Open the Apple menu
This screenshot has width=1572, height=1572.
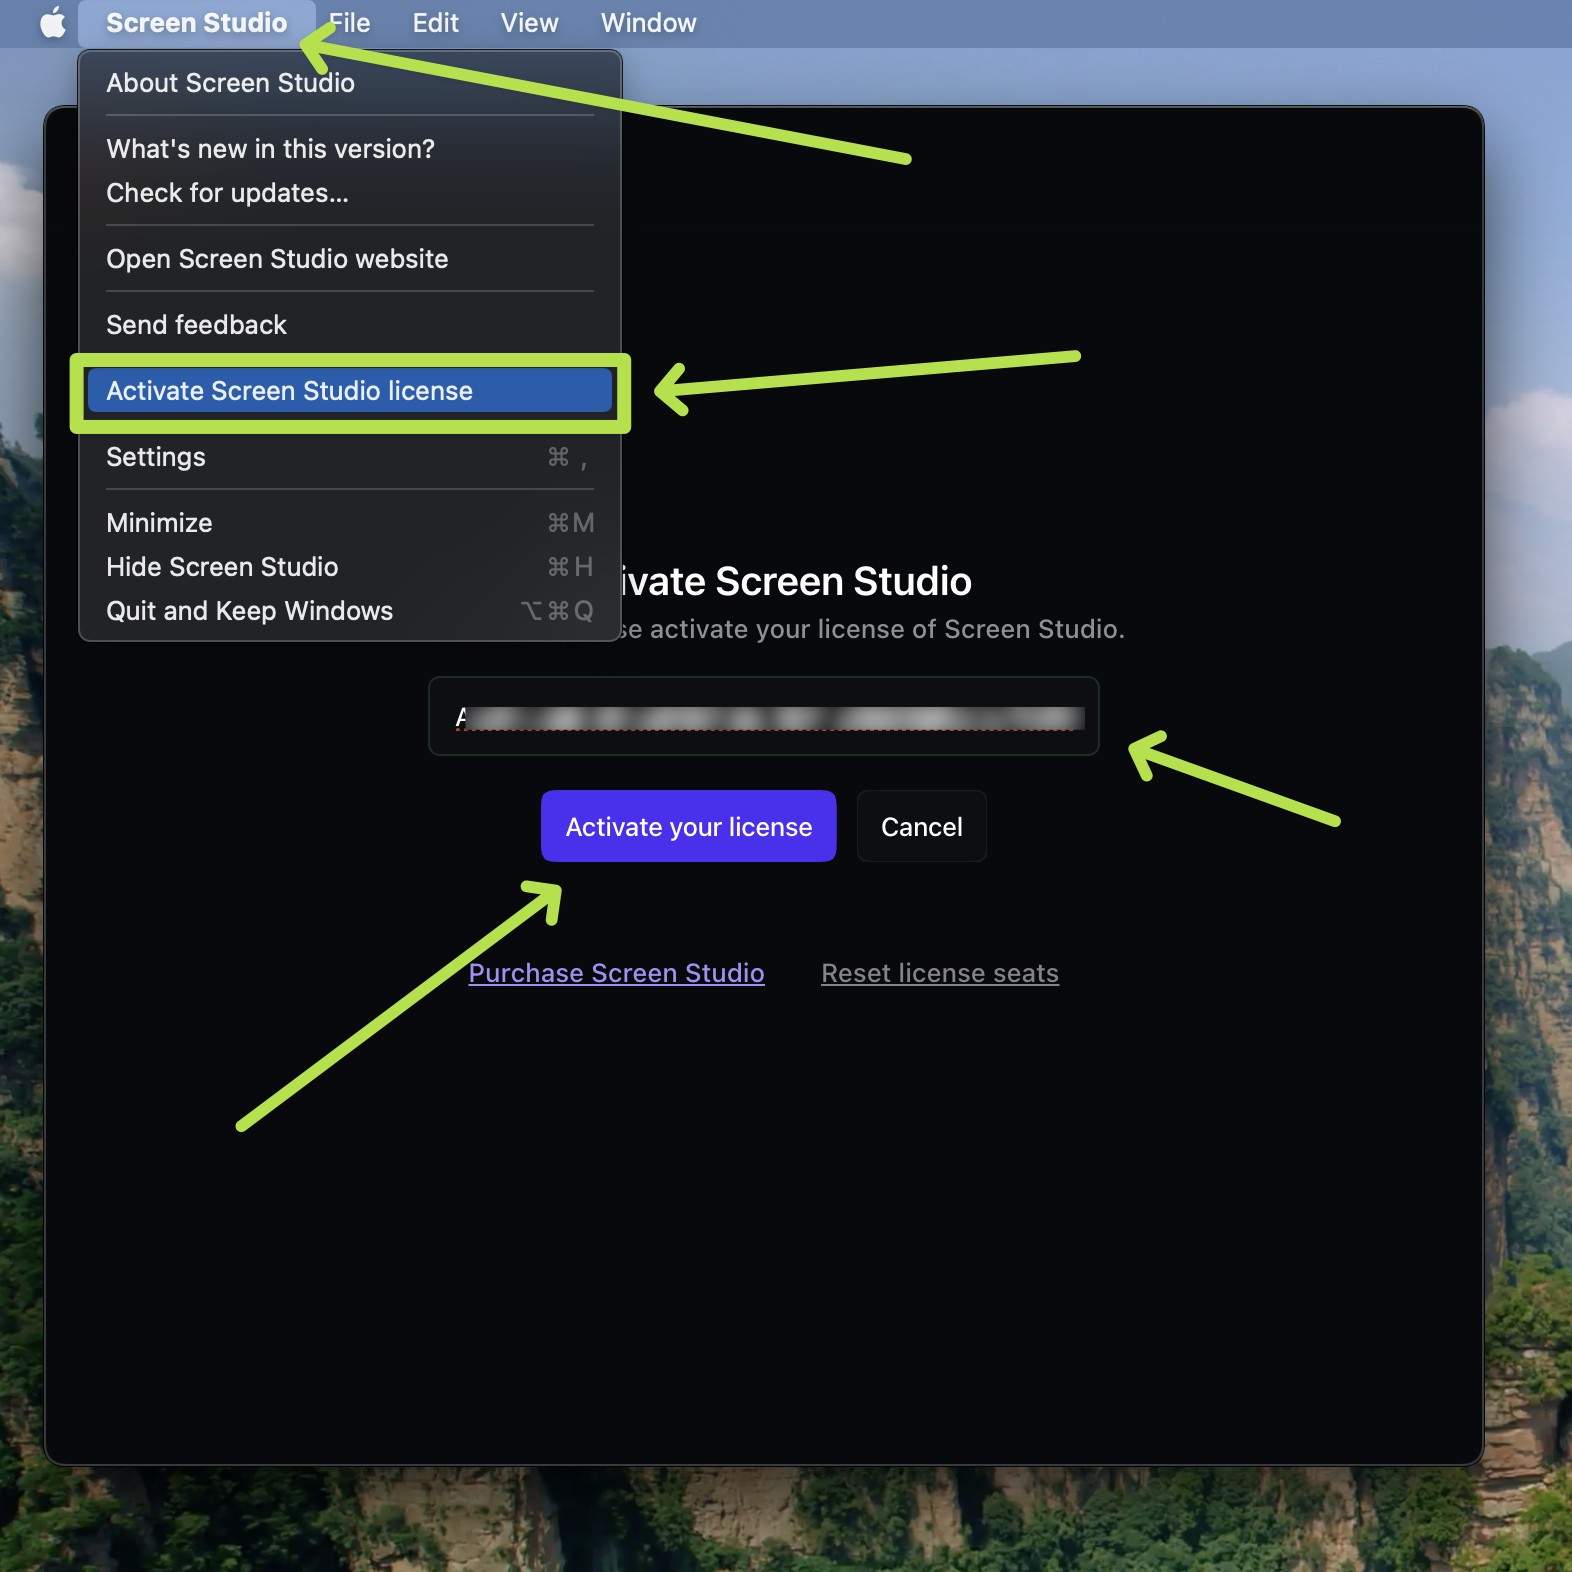click(x=52, y=23)
